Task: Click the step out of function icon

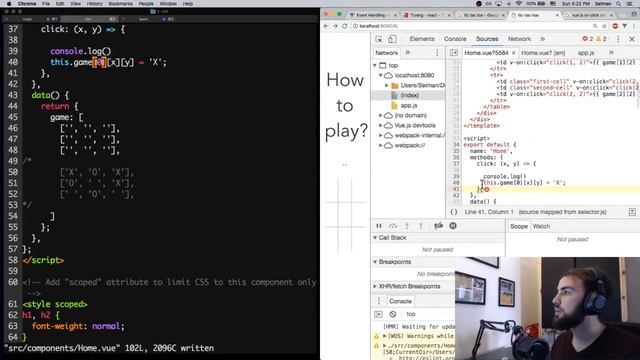Action: point(421,226)
